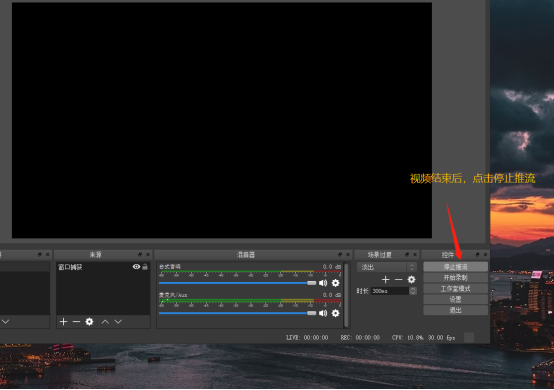Open the scene transition properties gear
This screenshot has height=390, width=554.
click(x=411, y=279)
